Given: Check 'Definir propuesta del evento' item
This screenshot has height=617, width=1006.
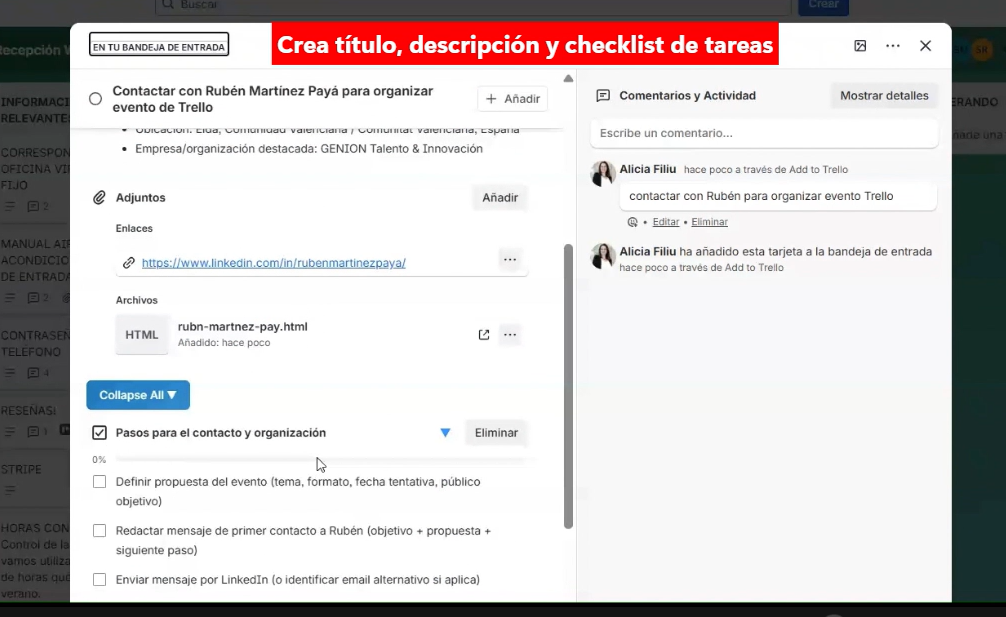Looking at the screenshot, I should click(x=99, y=482).
